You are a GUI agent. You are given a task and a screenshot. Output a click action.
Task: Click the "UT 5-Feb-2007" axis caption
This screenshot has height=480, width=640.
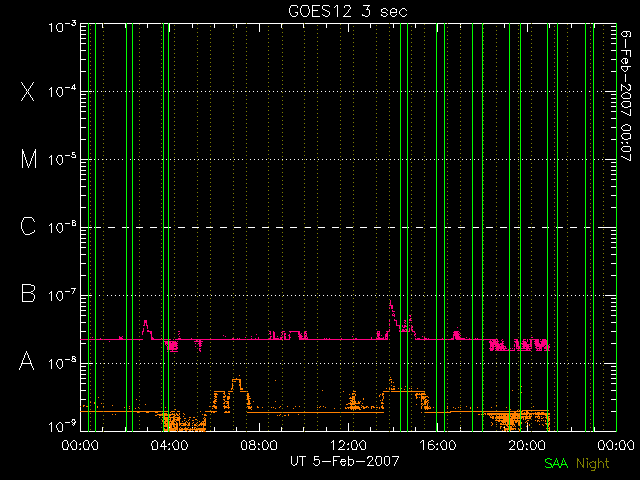[x=344, y=461]
